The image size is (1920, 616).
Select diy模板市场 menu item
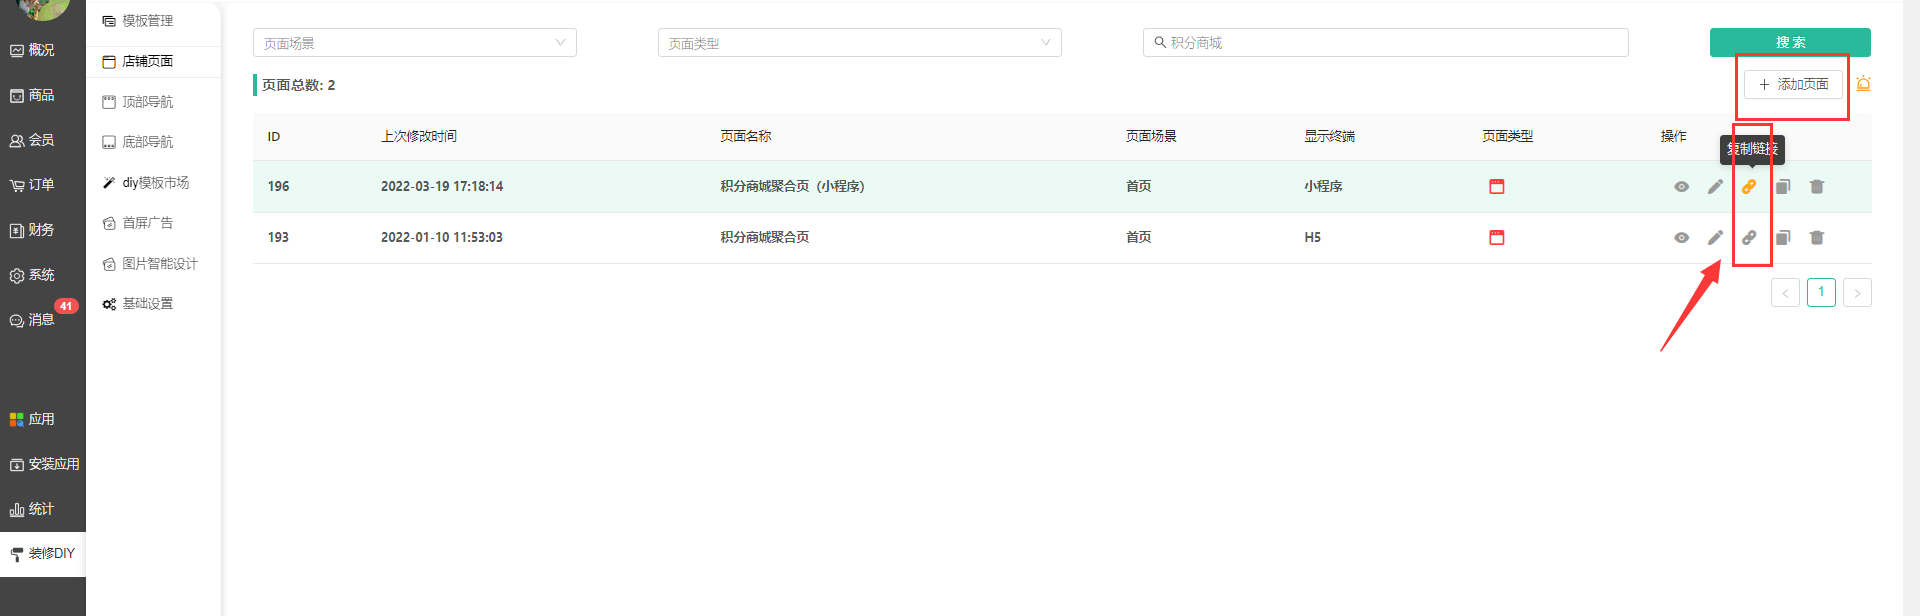[155, 183]
